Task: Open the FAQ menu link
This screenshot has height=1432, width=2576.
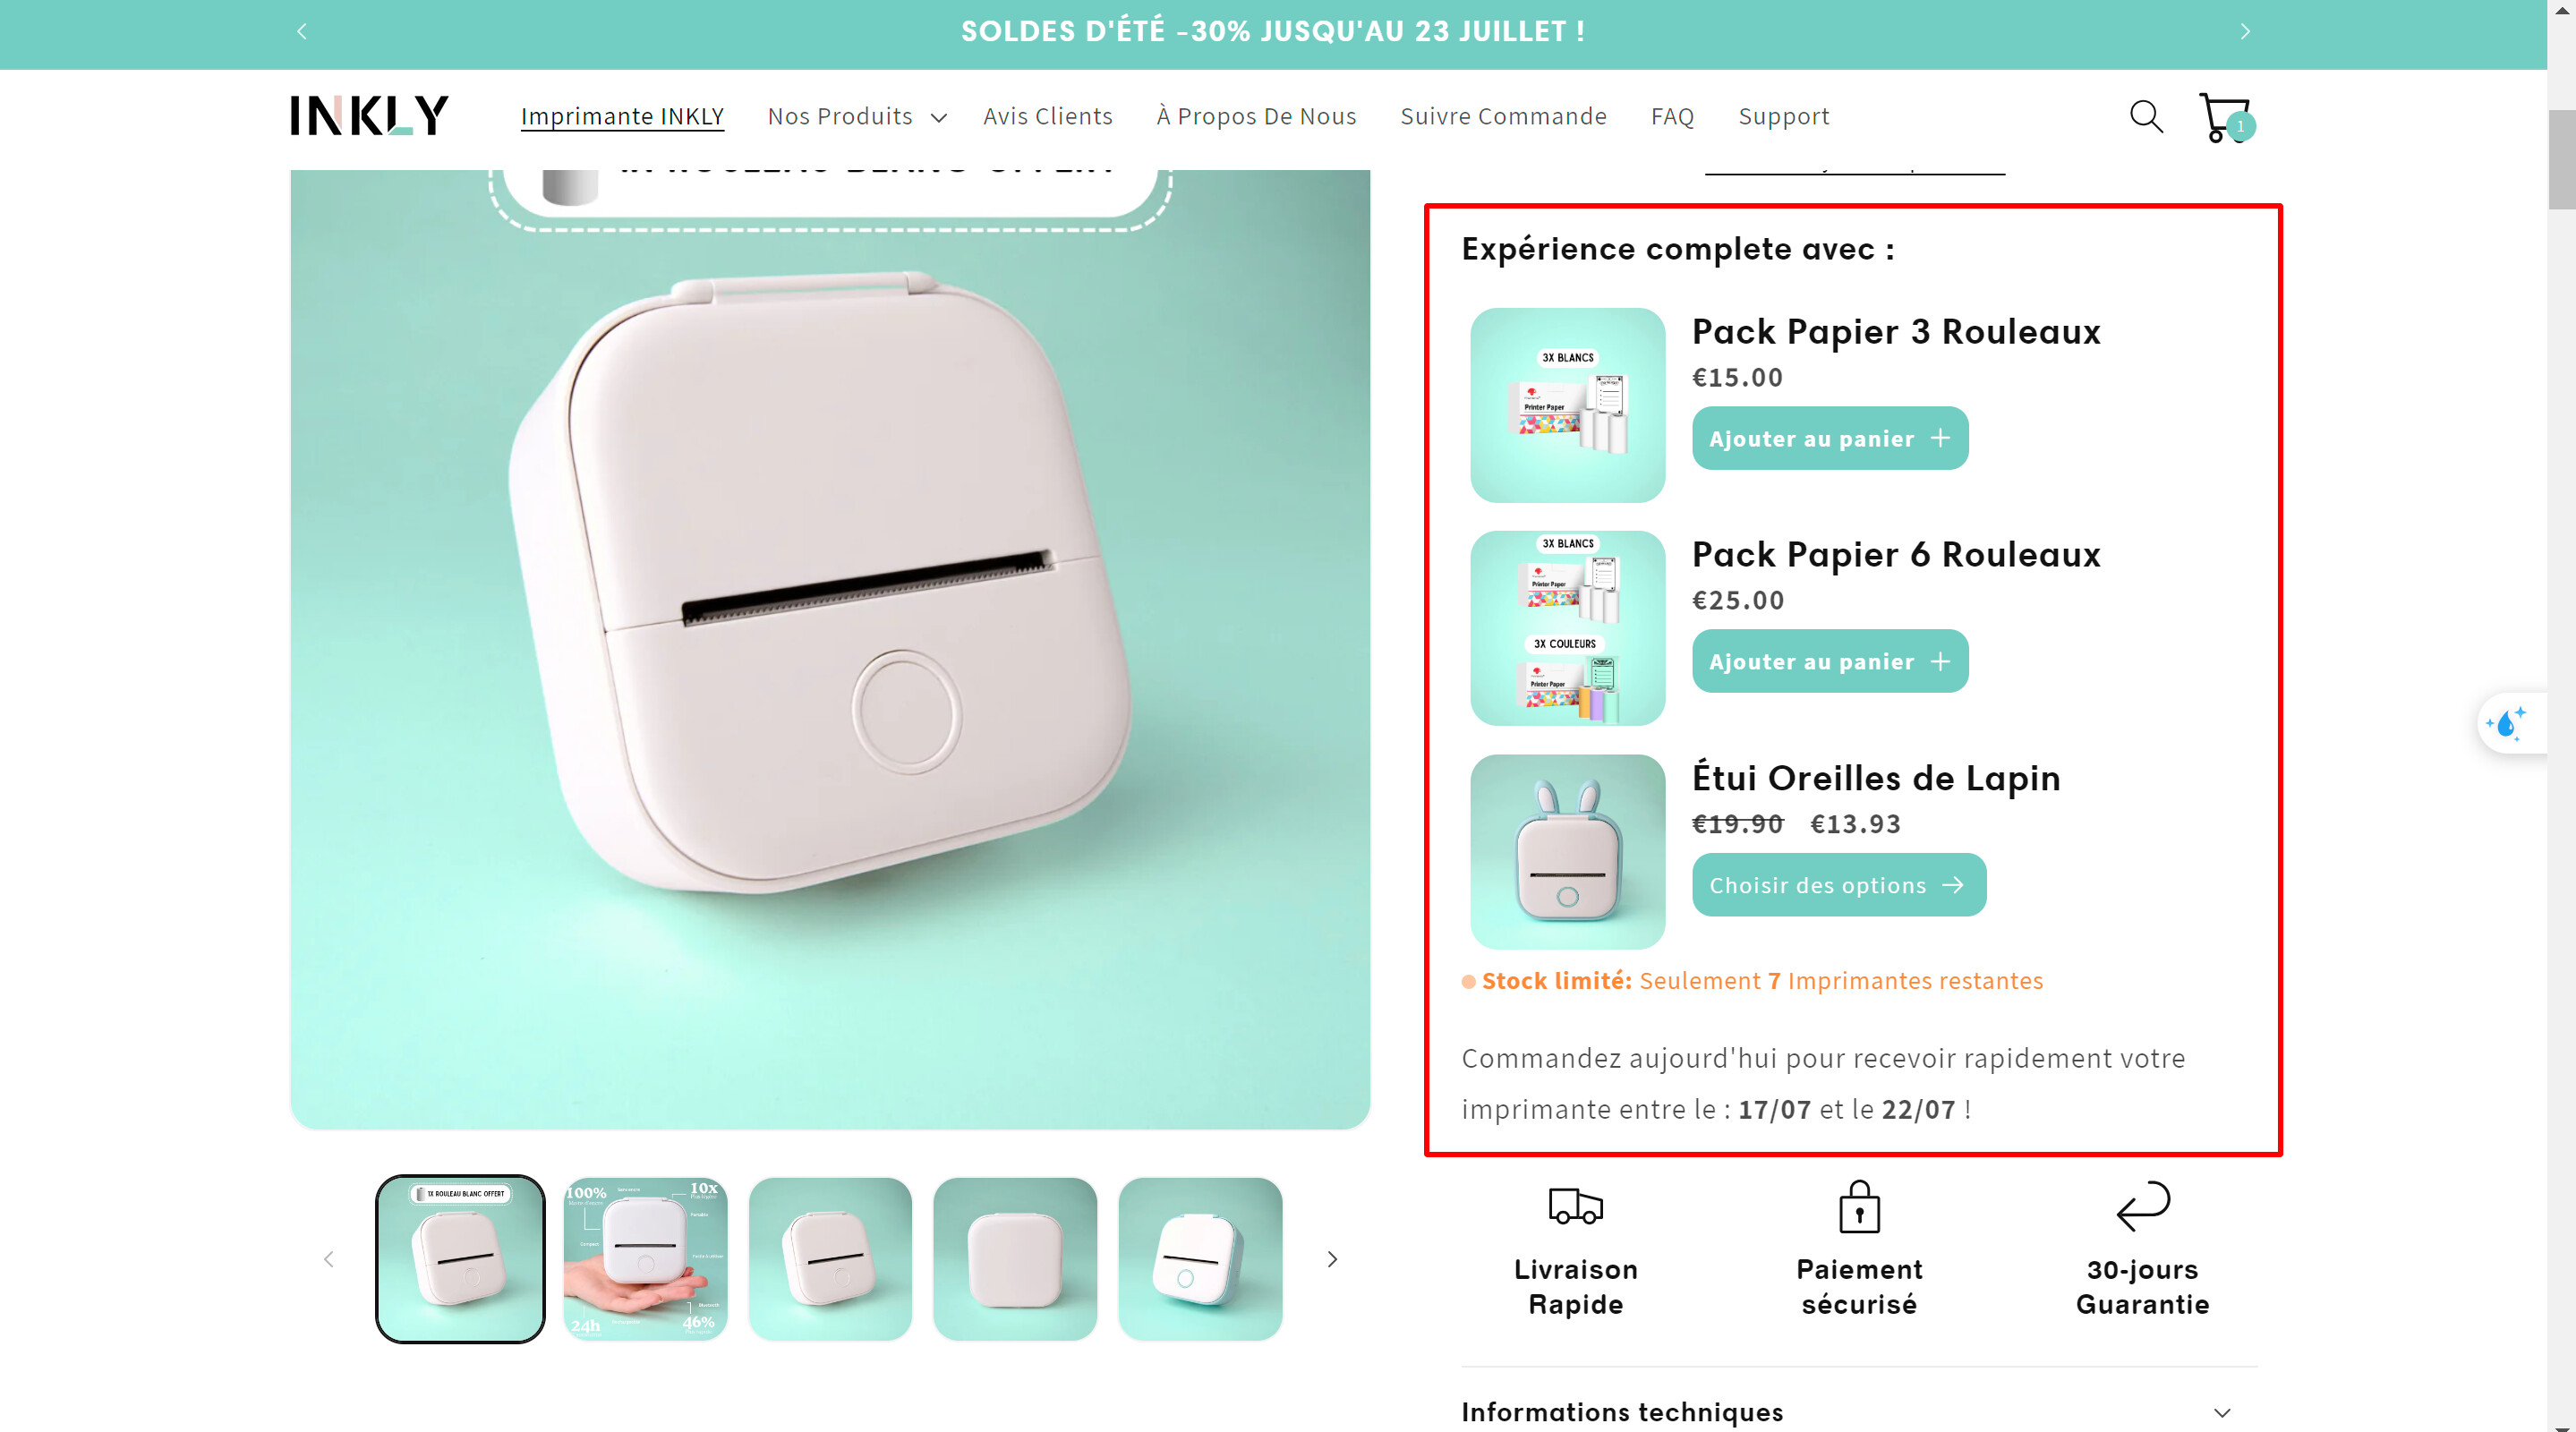Action: [1672, 117]
